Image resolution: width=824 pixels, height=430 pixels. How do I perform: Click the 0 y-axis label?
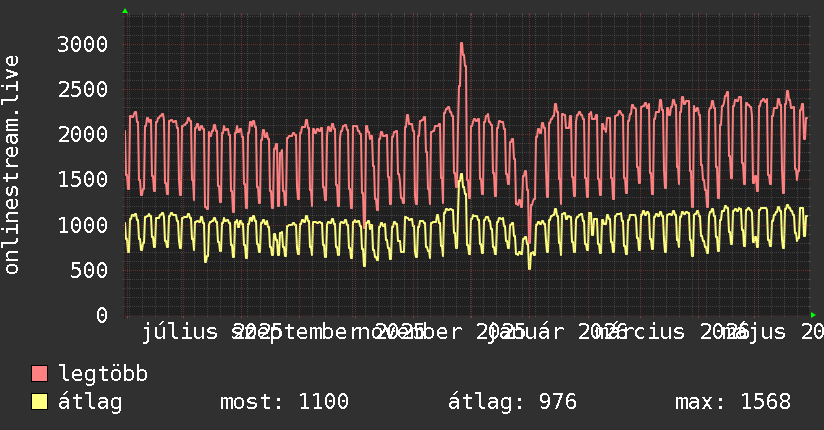point(102,315)
